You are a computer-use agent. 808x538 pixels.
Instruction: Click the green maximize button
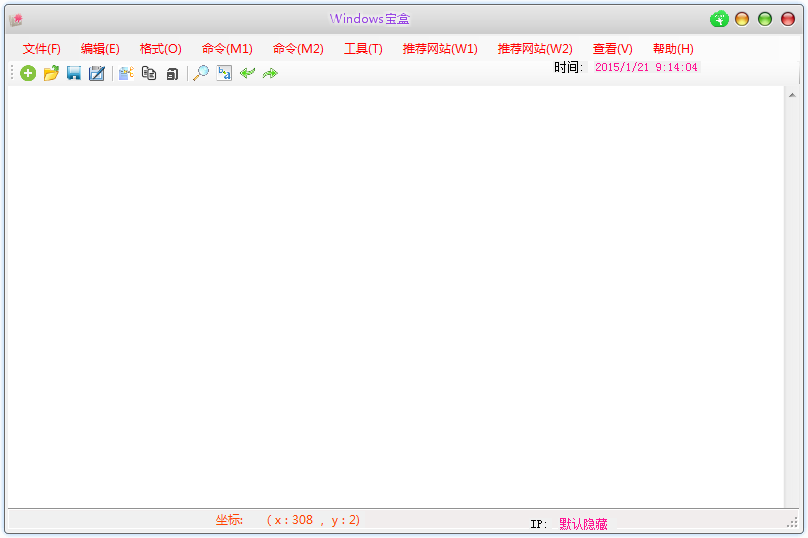[765, 19]
